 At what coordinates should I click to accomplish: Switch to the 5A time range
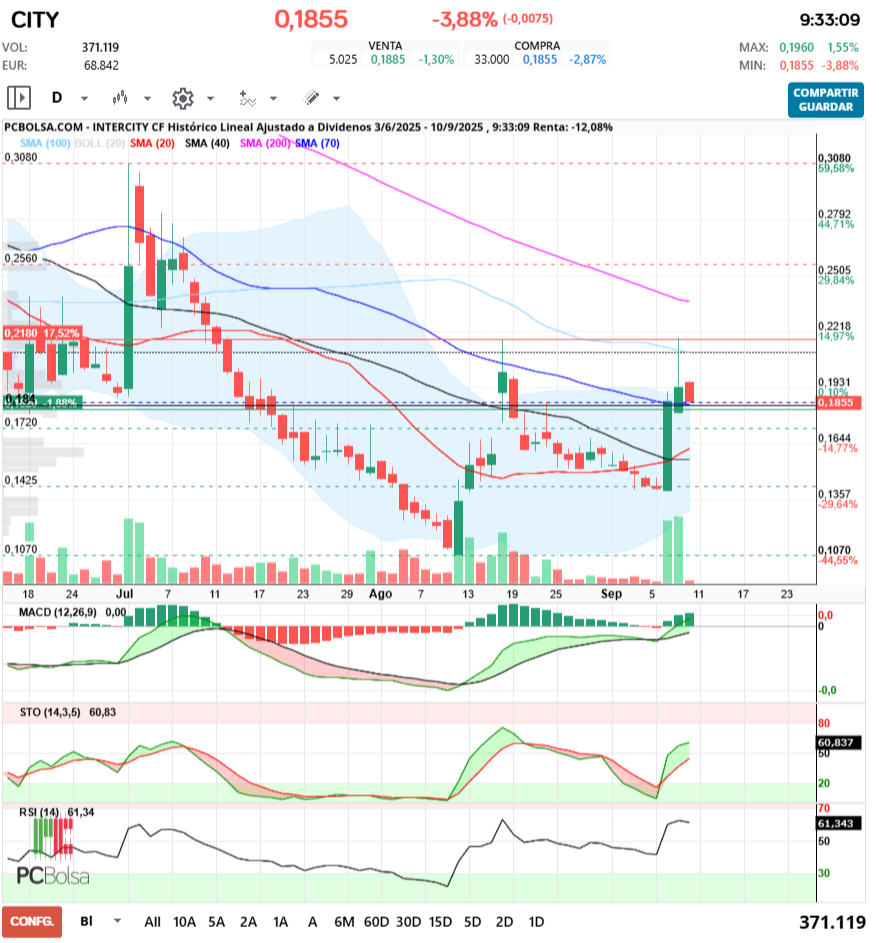[x=216, y=922]
